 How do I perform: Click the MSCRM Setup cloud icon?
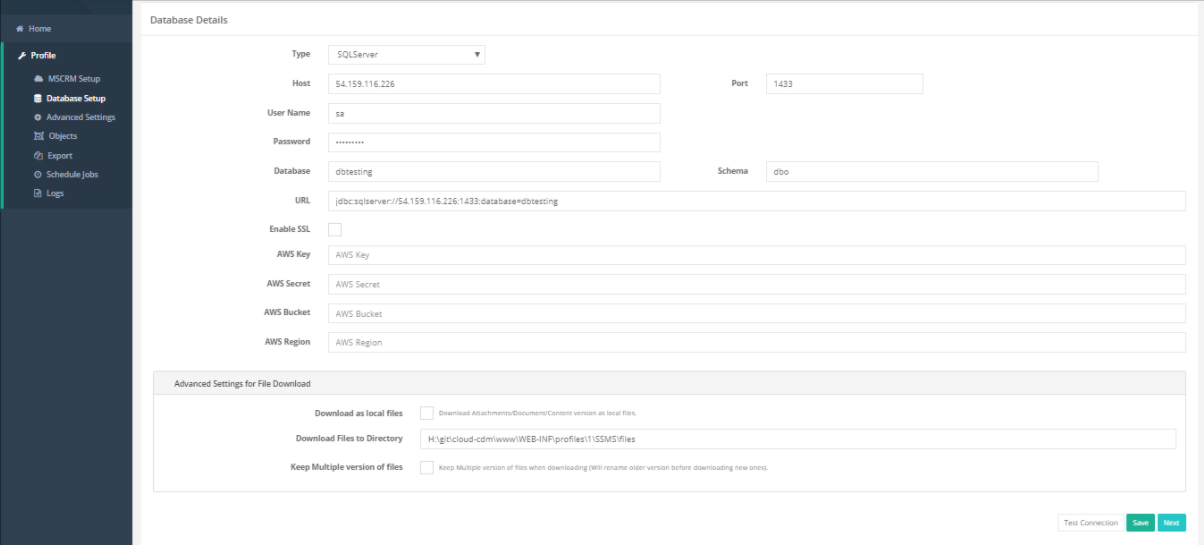click(x=38, y=78)
